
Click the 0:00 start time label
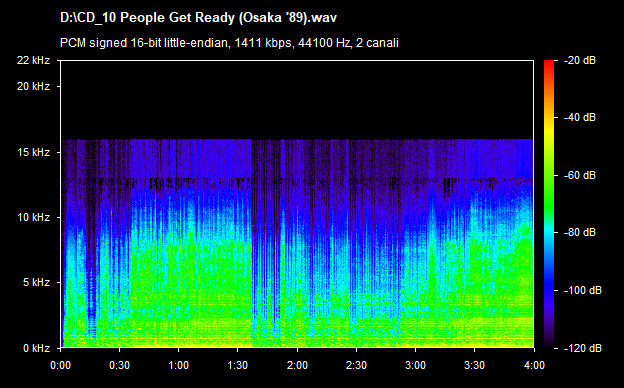click(60, 365)
